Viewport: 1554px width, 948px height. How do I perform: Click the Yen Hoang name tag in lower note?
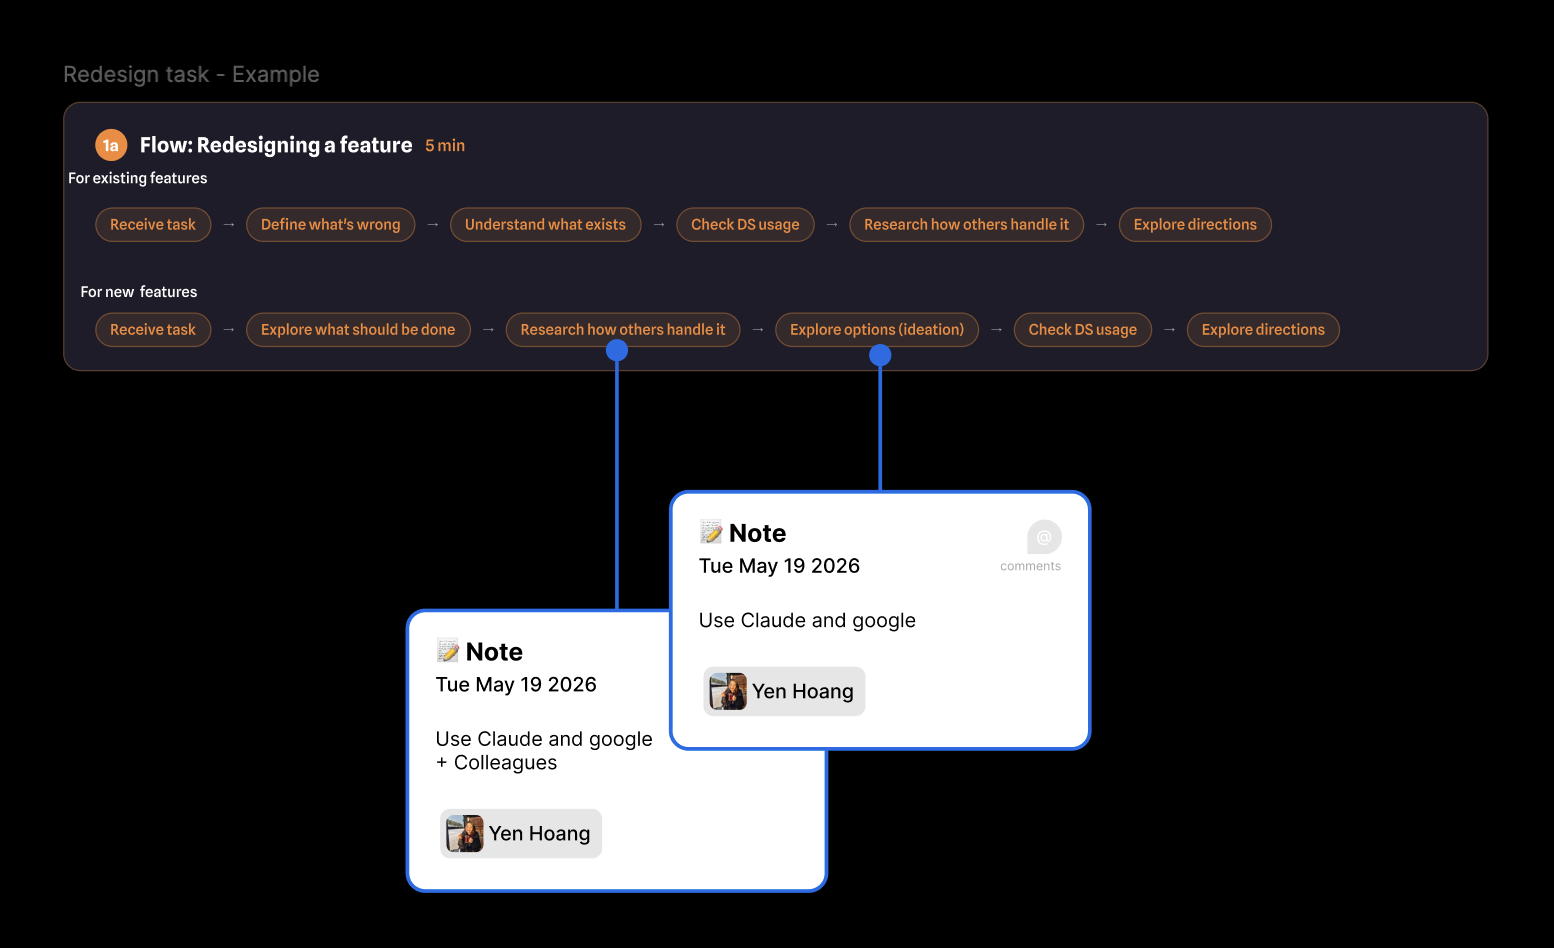pyautogui.click(x=521, y=833)
